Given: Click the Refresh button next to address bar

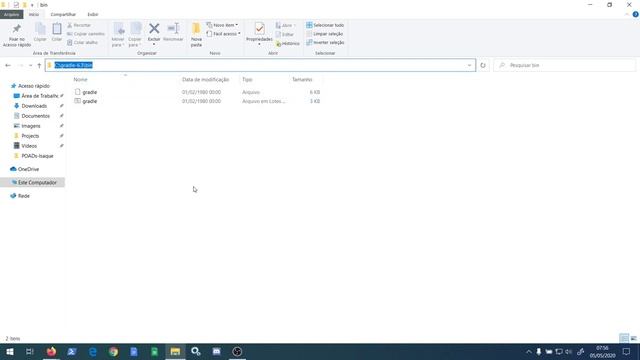Looking at the screenshot, I should [483, 65].
